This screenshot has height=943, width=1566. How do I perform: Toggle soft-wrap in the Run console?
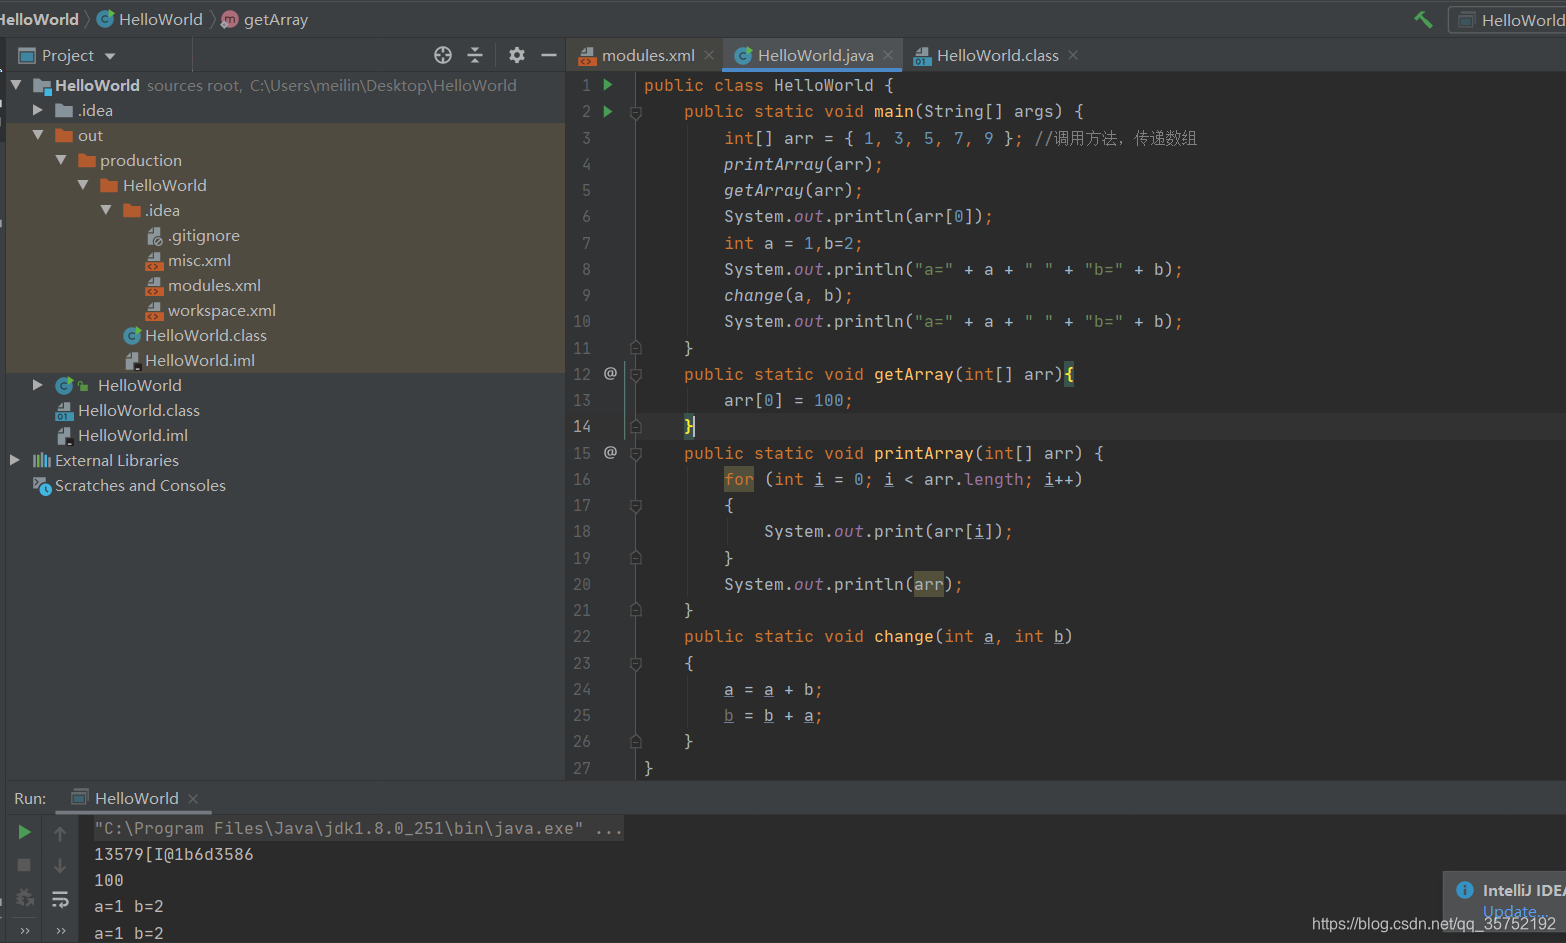pos(60,899)
